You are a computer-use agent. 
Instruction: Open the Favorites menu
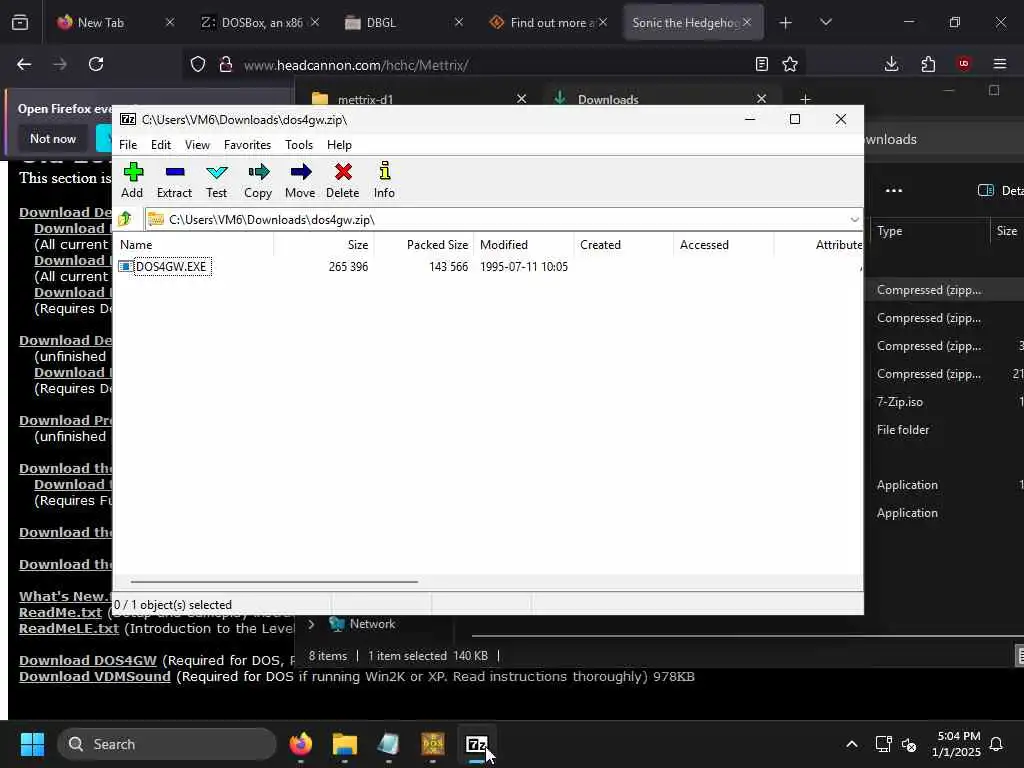pyautogui.click(x=247, y=145)
